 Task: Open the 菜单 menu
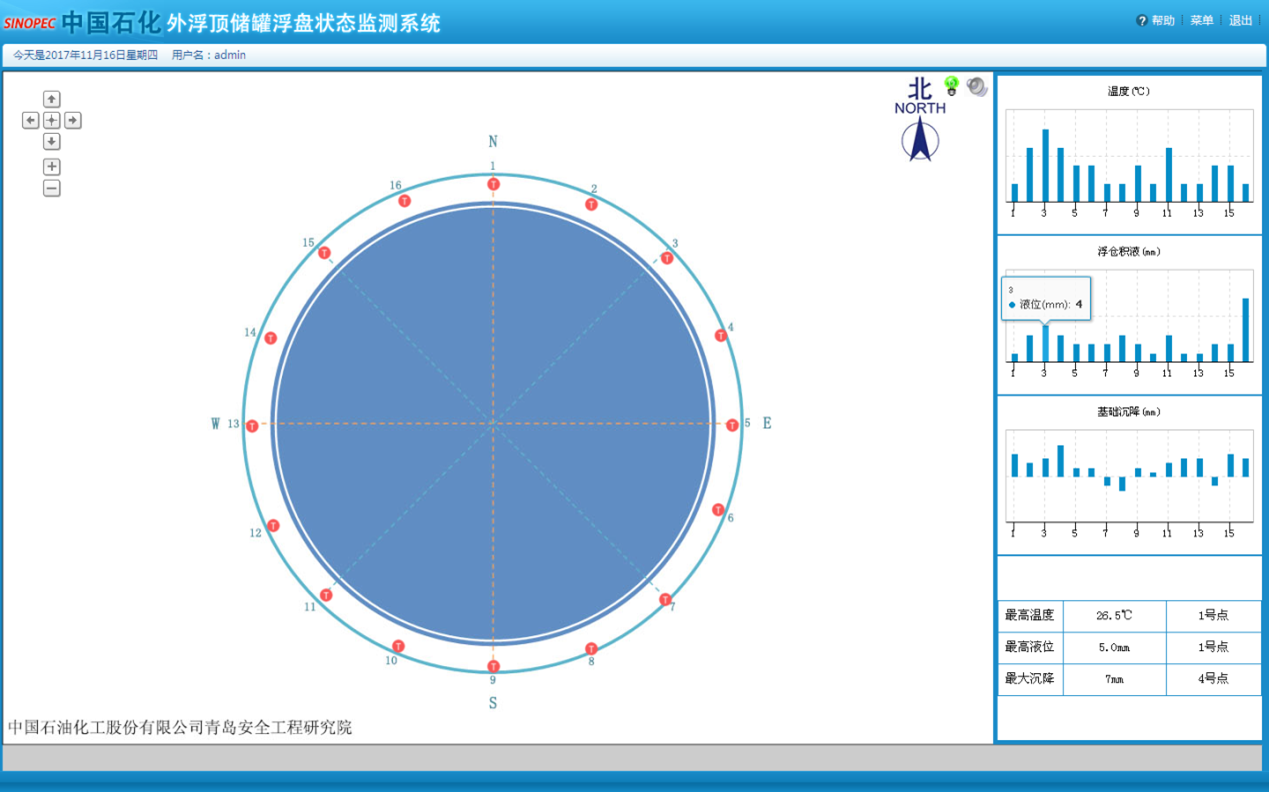(x=1201, y=21)
